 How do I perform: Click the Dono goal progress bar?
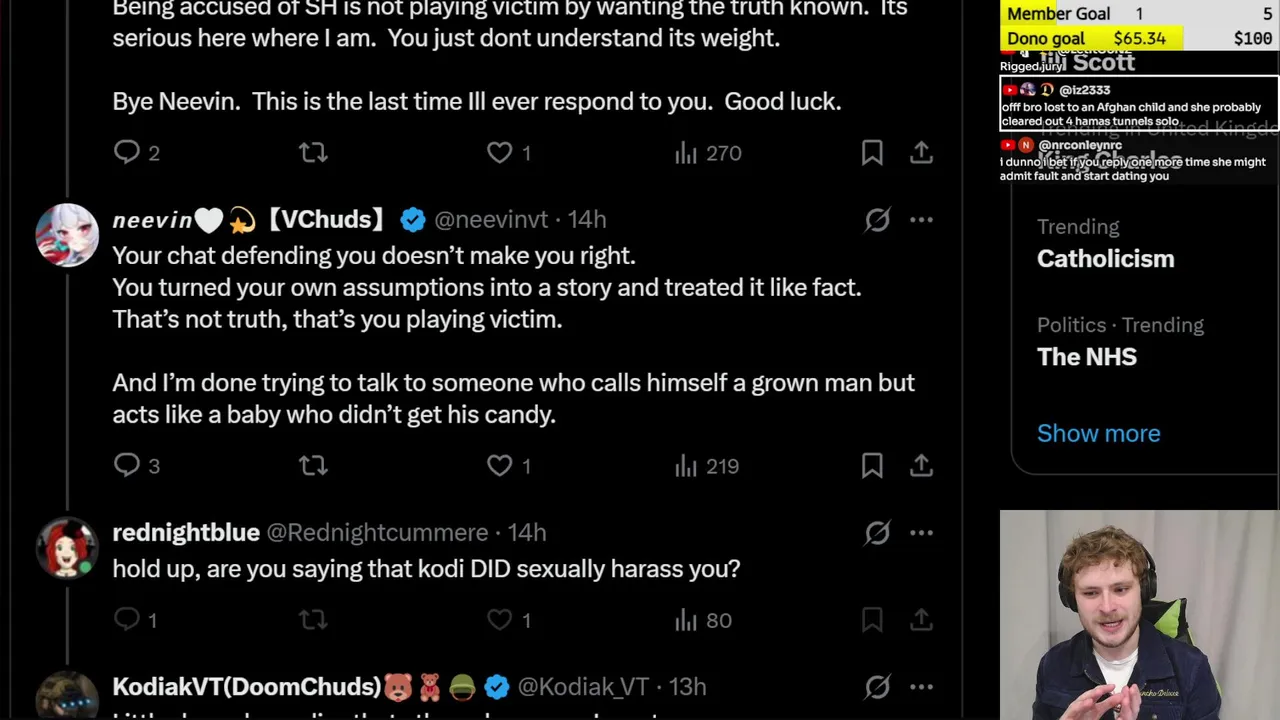pos(1139,38)
